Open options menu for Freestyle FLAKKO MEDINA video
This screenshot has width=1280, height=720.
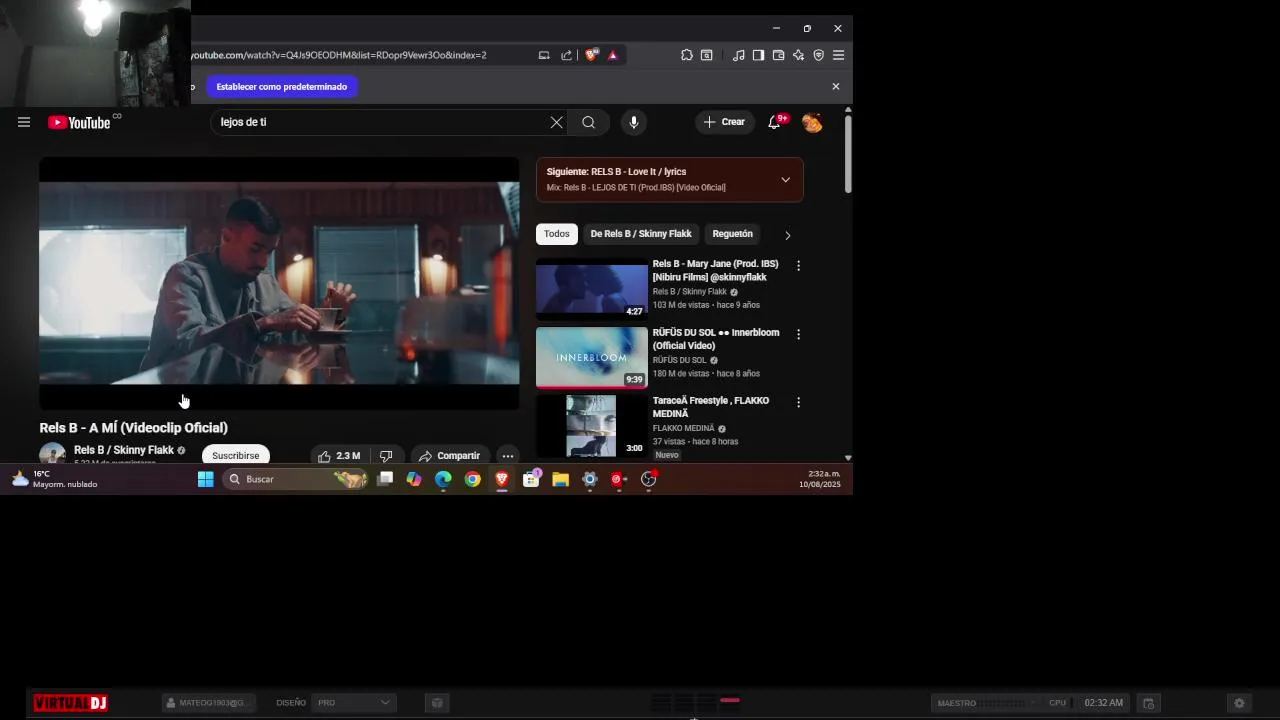pos(798,402)
